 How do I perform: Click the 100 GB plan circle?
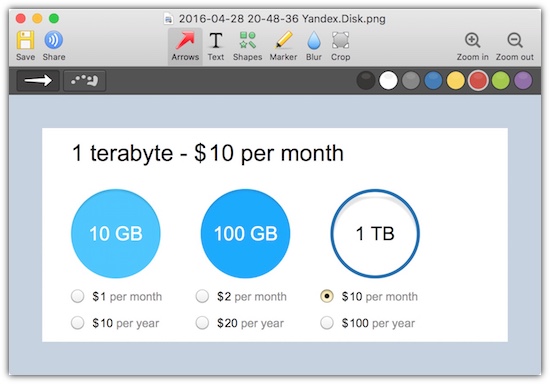(x=246, y=234)
